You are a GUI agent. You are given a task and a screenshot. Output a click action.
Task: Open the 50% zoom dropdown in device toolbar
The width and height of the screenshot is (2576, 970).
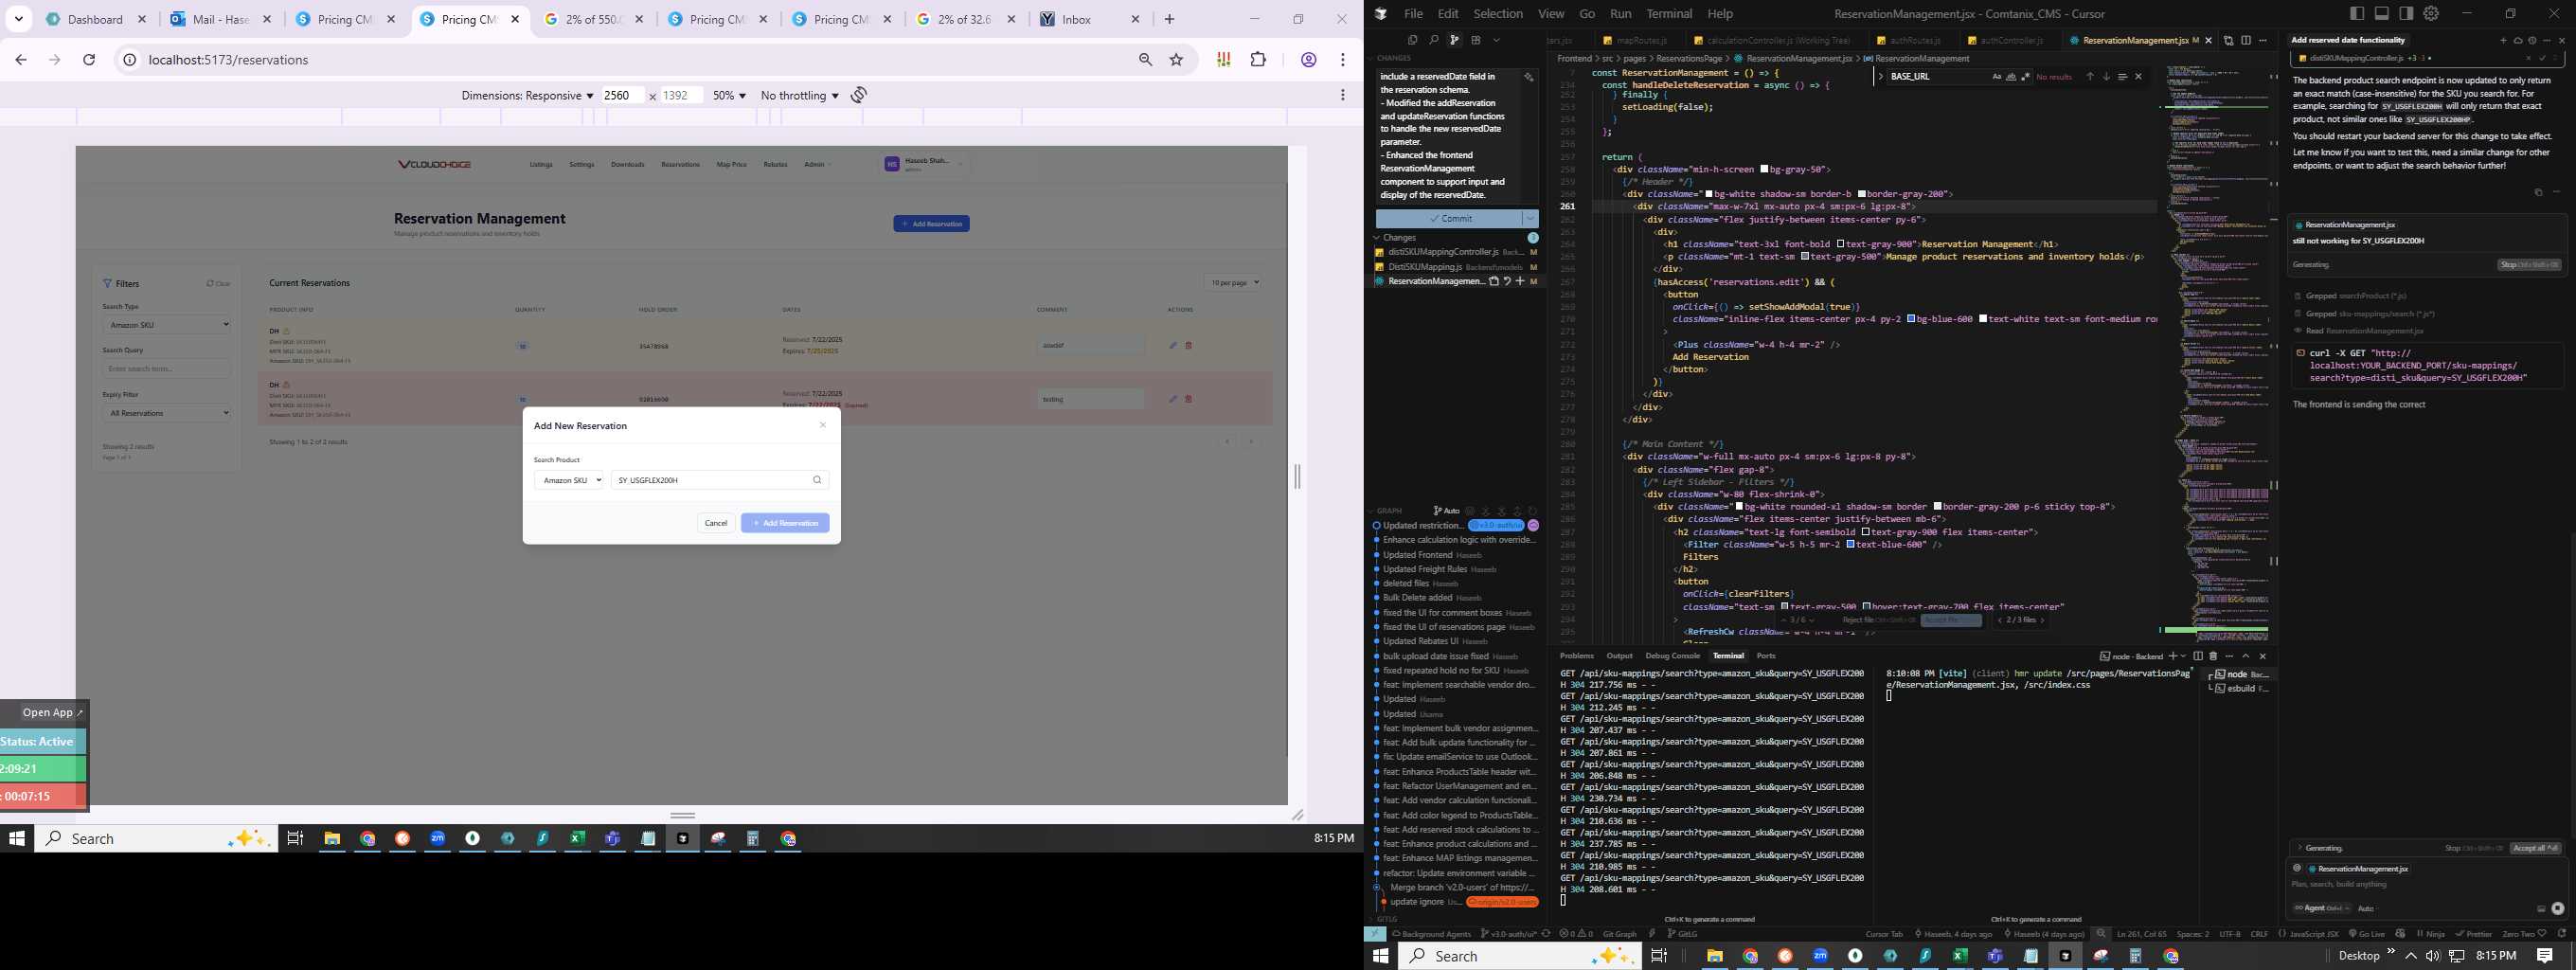tap(729, 95)
